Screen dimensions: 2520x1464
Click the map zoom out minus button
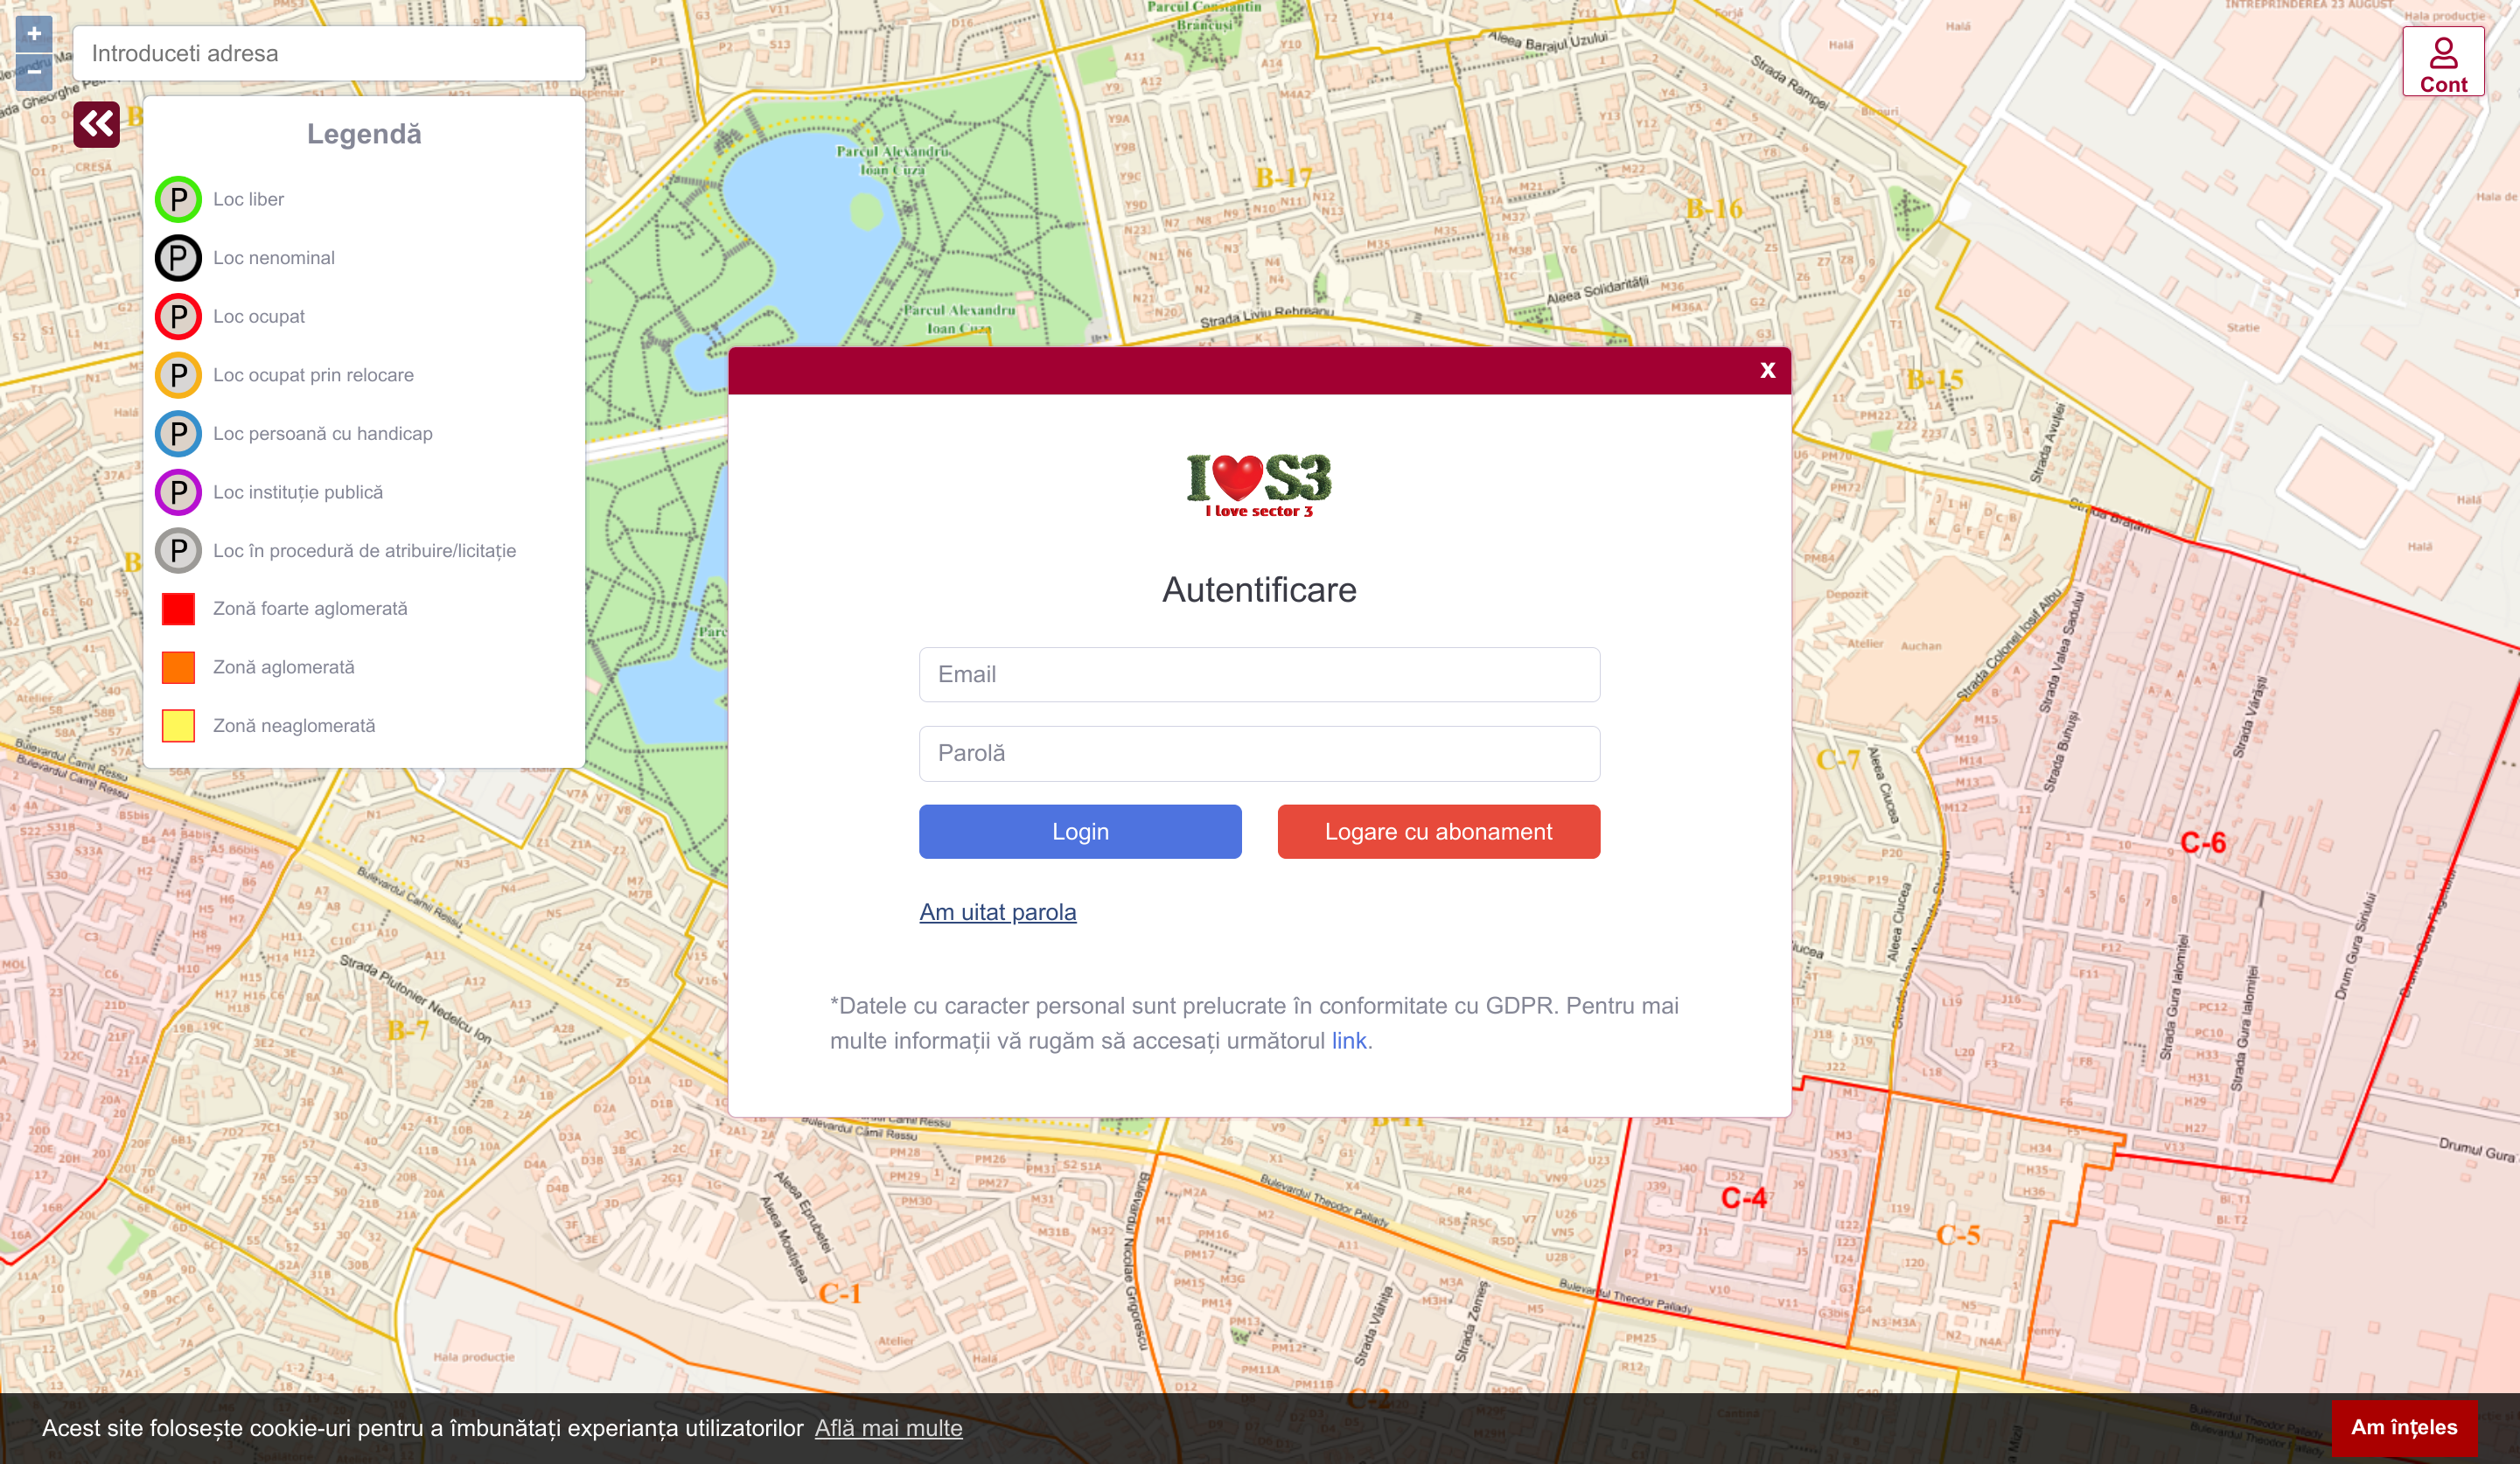click(34, 72)
